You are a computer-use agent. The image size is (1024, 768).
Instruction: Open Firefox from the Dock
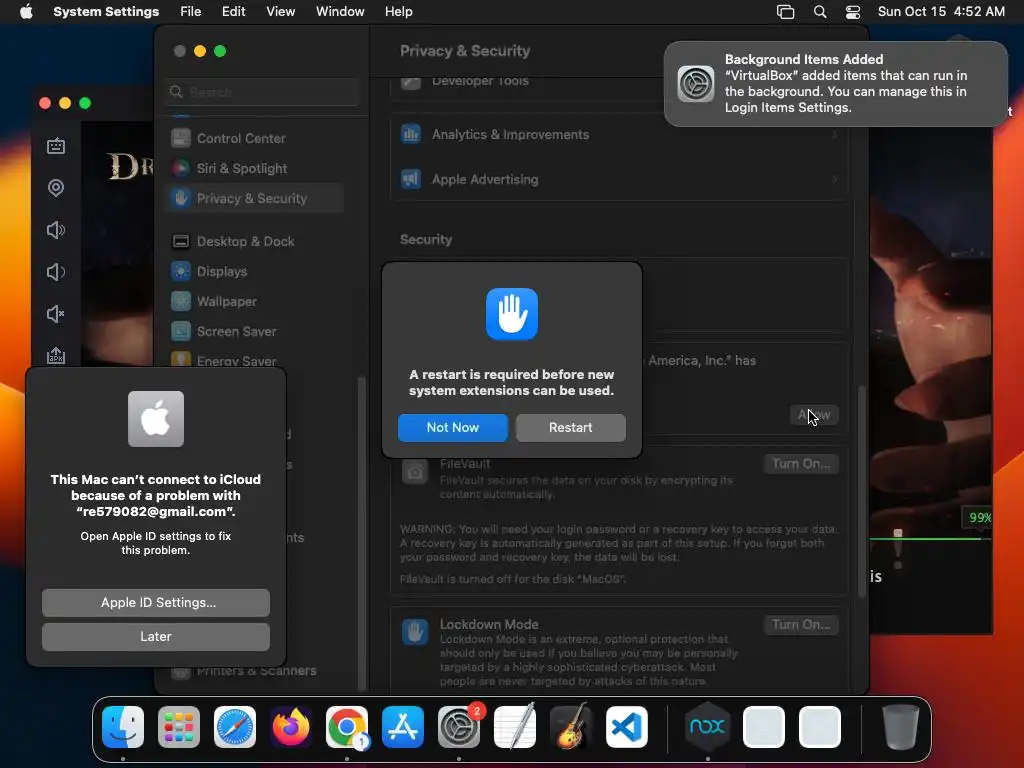(291, 727)
